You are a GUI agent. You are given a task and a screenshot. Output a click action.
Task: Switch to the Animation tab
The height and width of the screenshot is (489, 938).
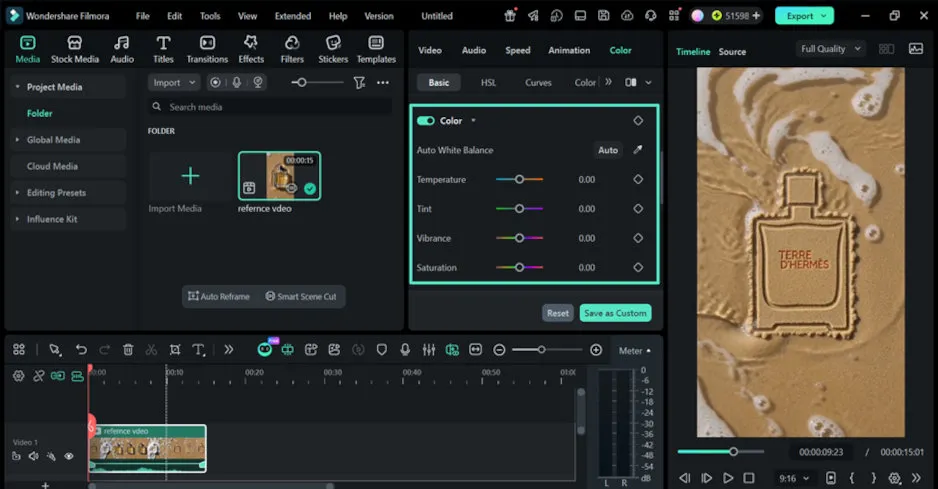pos(569,50)
